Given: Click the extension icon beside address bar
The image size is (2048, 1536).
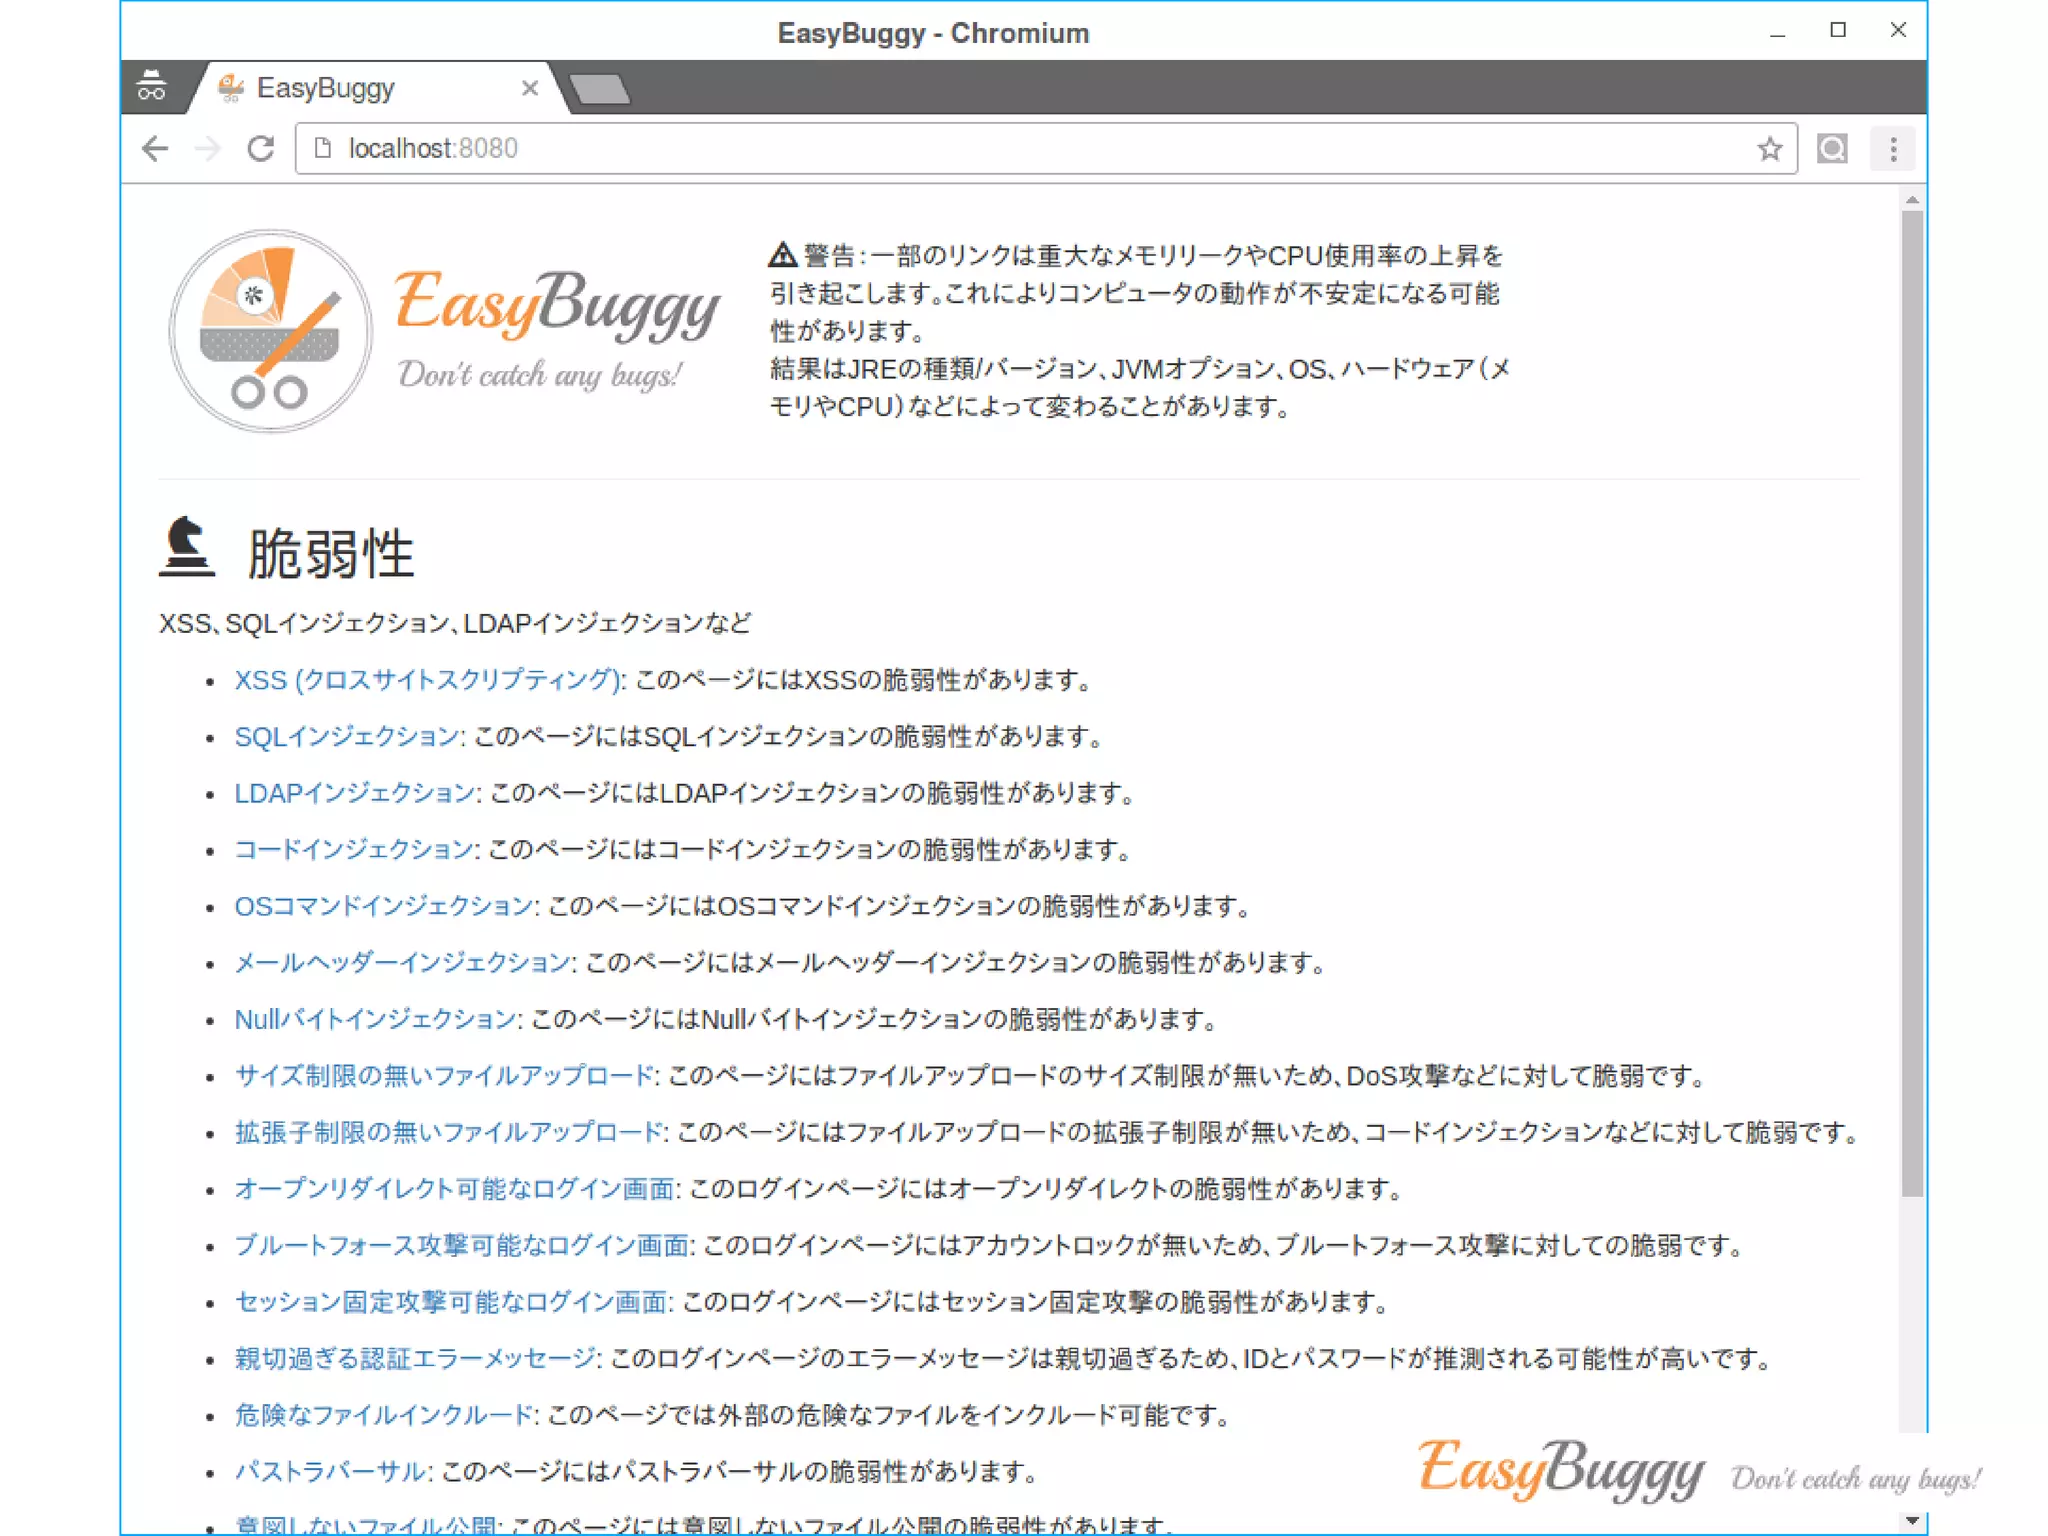Looking at the screenshot, I should [1832, 149].
